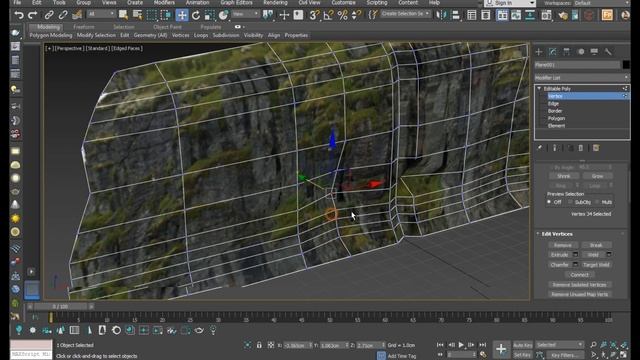640x360 pixels.
Task: Select the Preview Selection SubObj radio
Action: pyautogui.click(x=570, y=202)
